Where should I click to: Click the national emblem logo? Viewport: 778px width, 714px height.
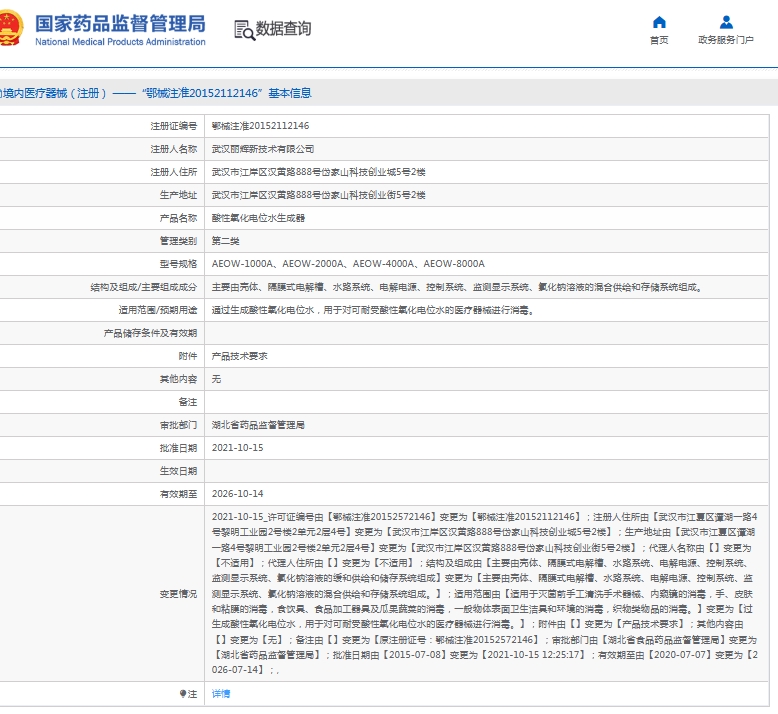point(10,28)
